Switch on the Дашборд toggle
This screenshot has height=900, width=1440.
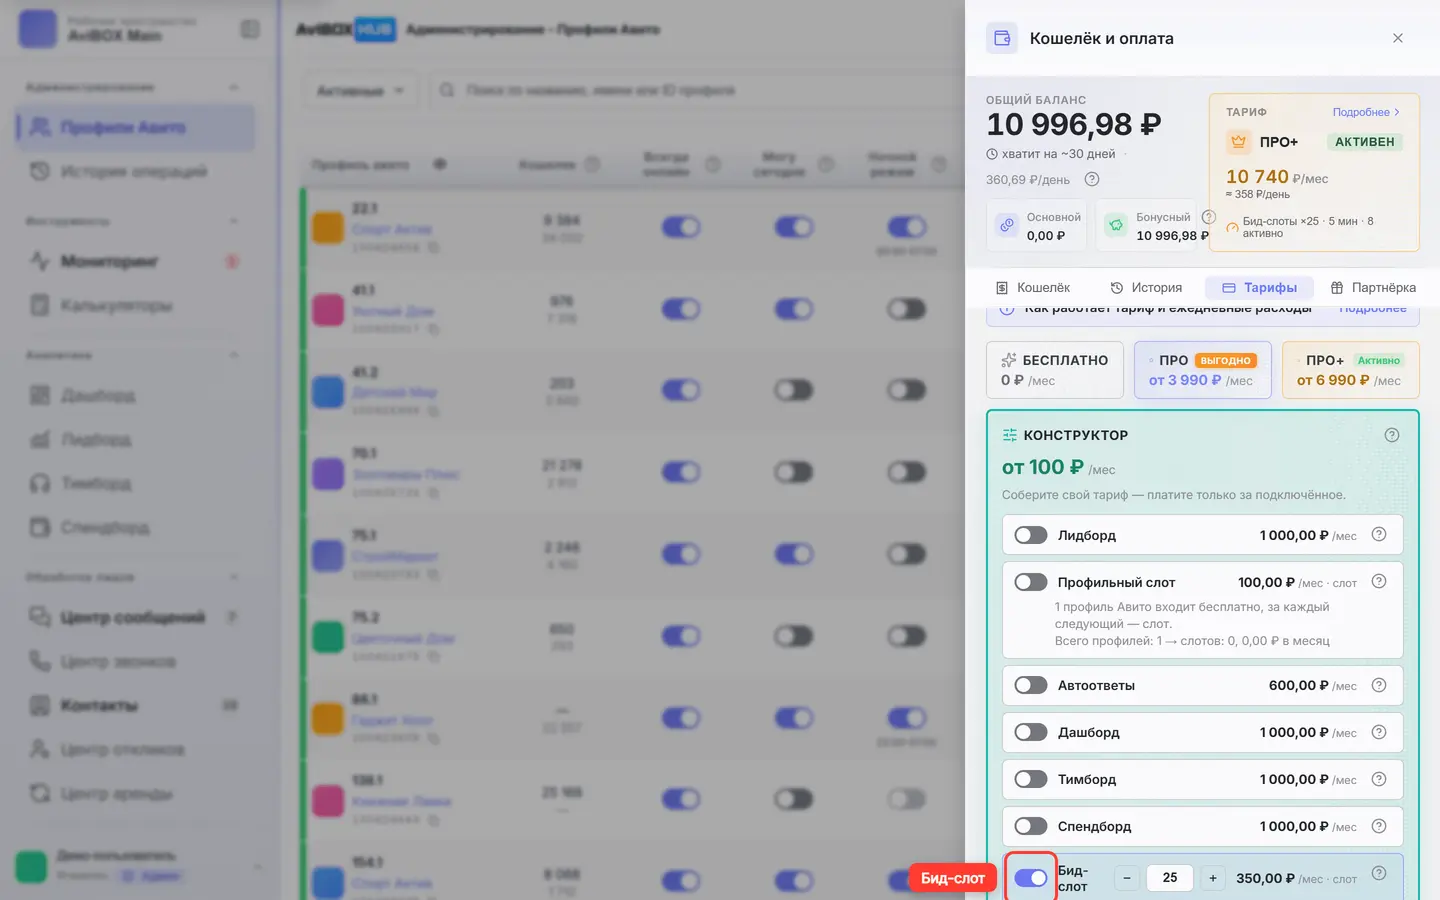click(x=1031, y=732)
